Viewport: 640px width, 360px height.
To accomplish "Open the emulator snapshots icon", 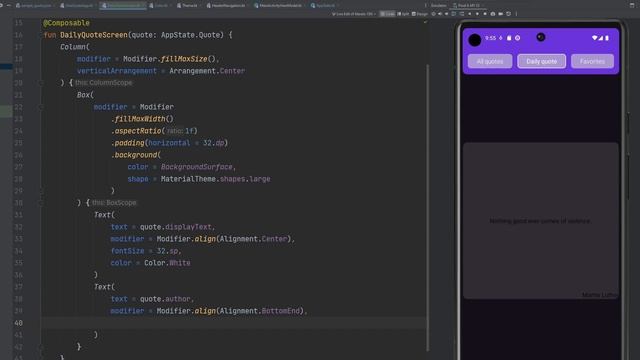I will [x=508, y=14].
